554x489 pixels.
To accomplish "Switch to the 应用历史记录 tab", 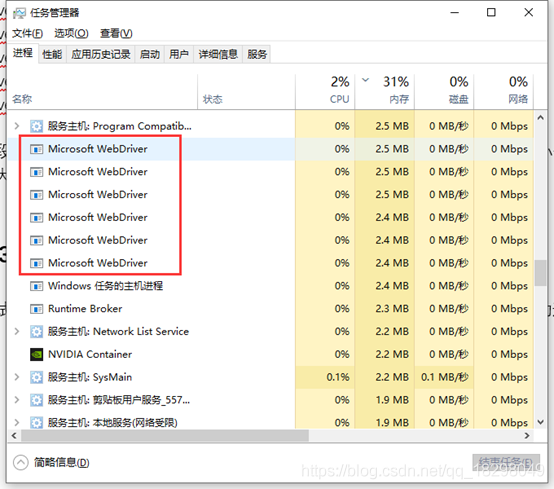I will pos(101,54).
